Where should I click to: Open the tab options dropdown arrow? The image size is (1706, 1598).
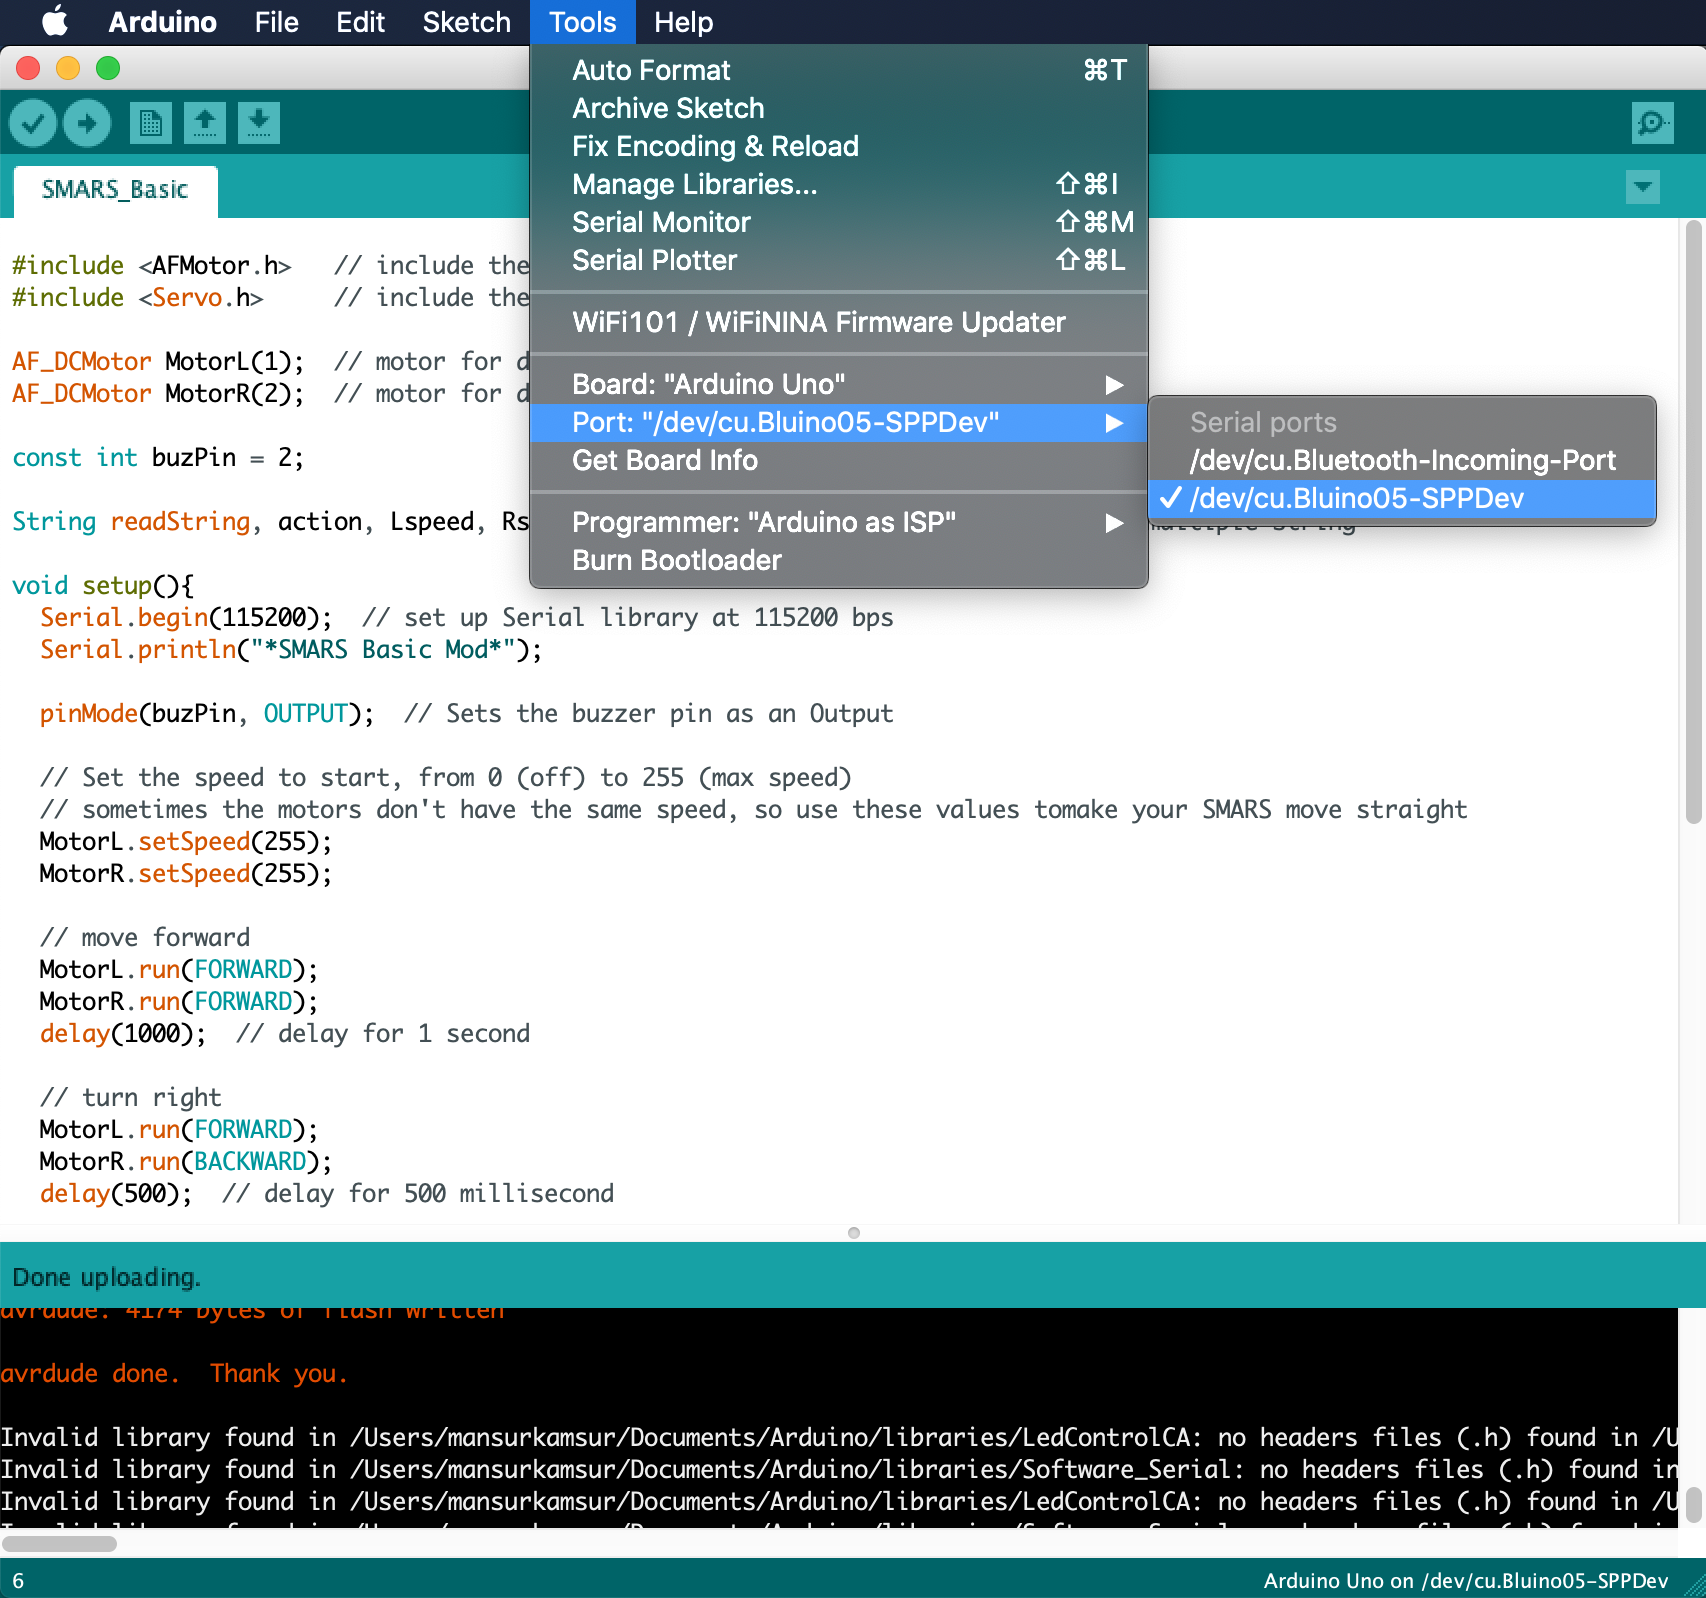click(1642, 187)
